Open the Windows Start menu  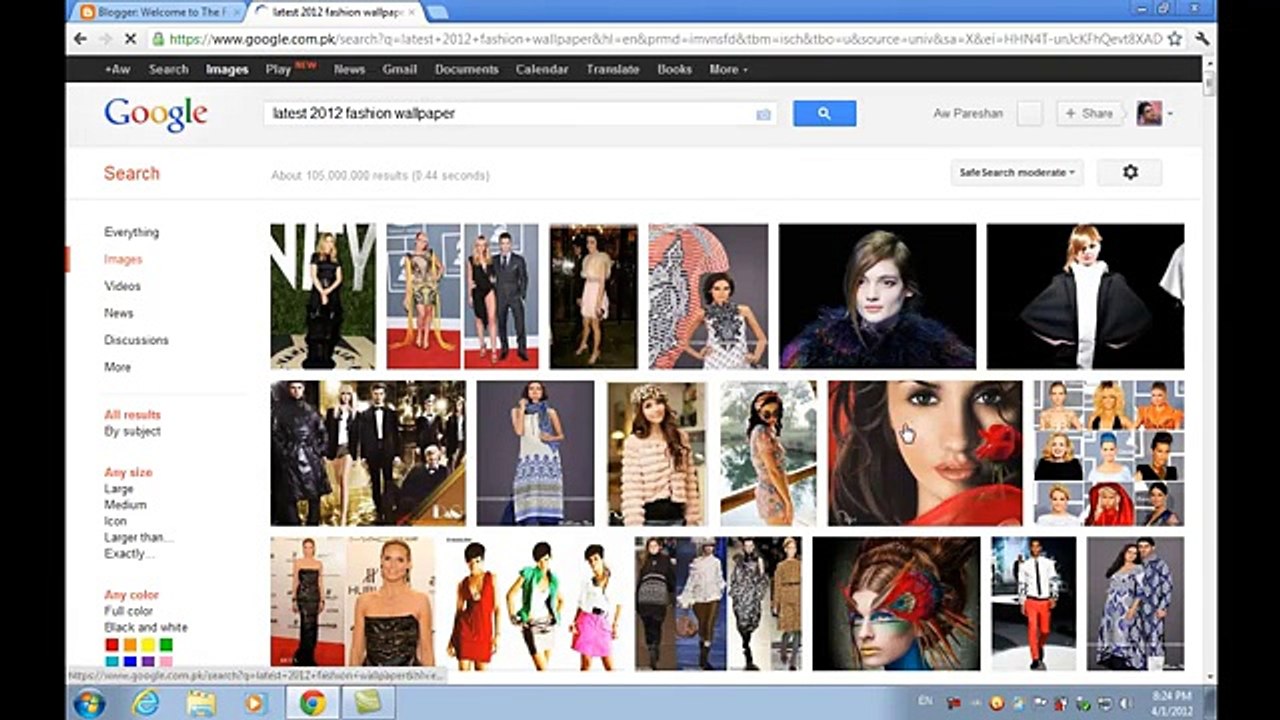point(89,703)
